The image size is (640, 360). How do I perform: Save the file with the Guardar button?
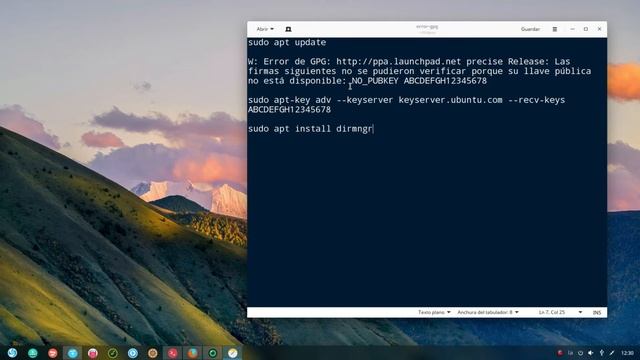point(530,29)
